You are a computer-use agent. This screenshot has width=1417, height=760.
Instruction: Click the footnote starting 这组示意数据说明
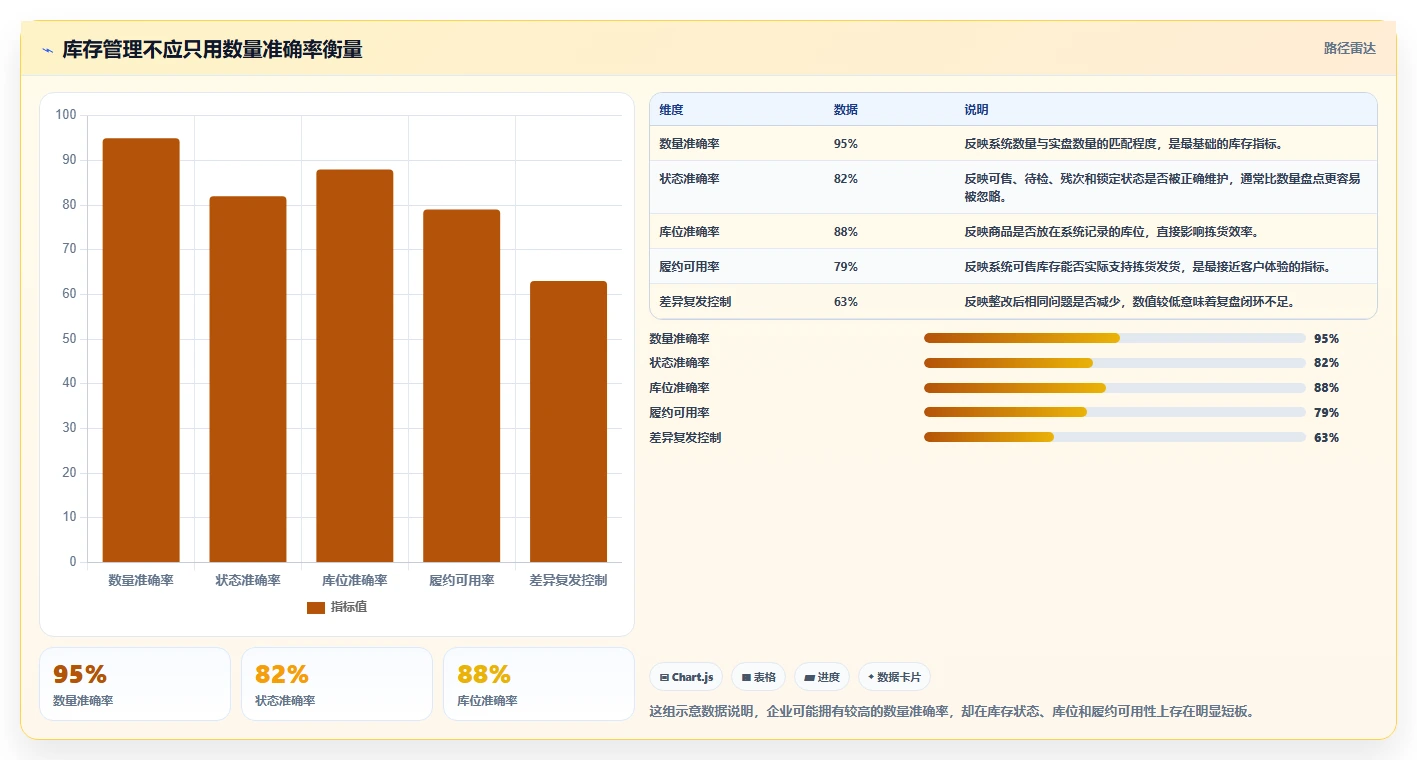tap(952, 712)
